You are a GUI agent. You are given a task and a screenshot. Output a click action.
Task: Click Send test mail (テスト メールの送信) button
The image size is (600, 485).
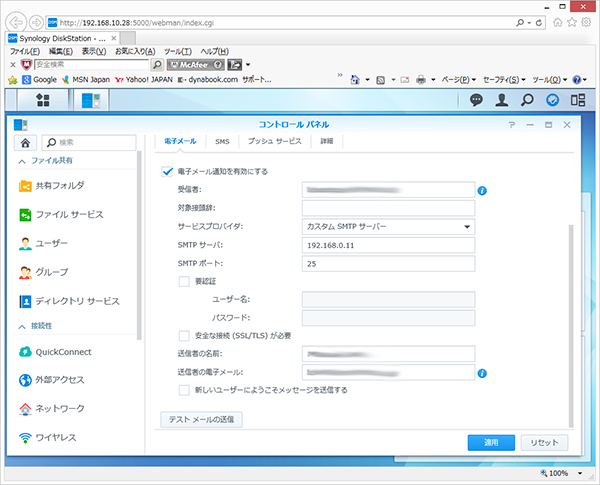click(201, 420)
